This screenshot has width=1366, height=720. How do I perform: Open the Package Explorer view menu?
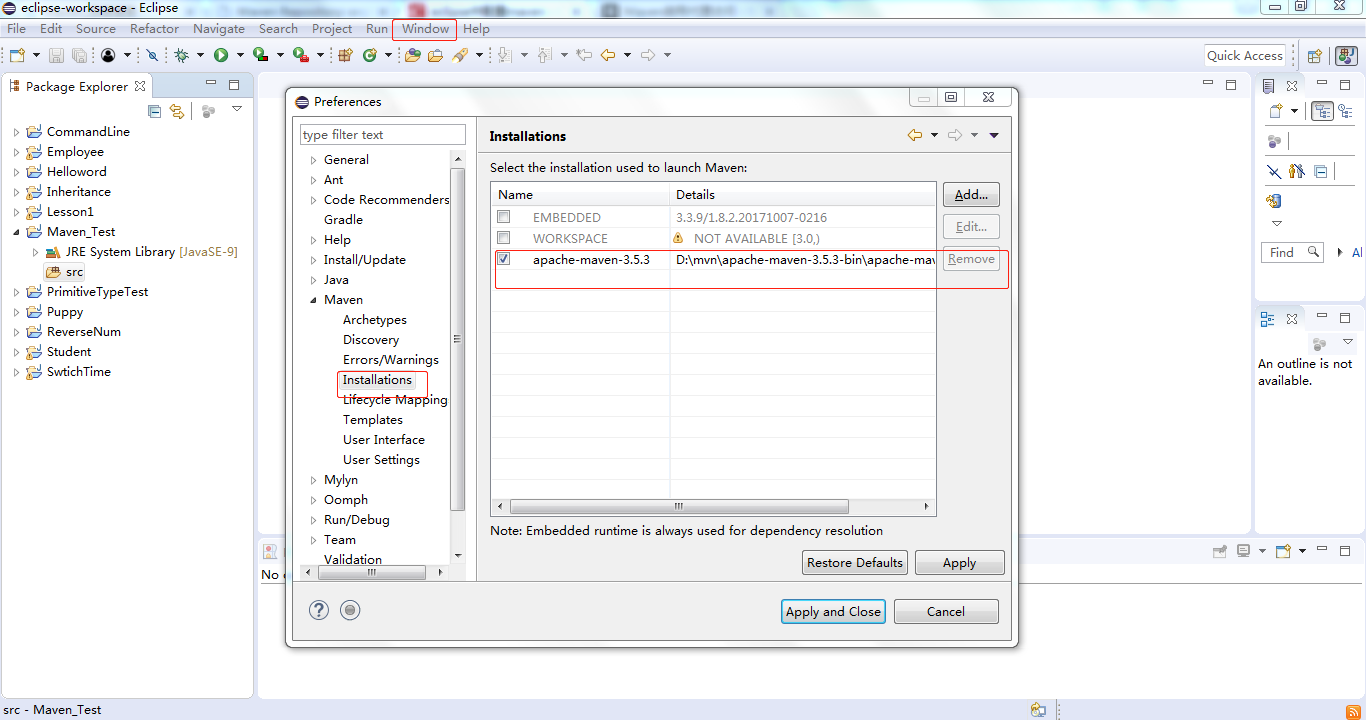[237, 109]
